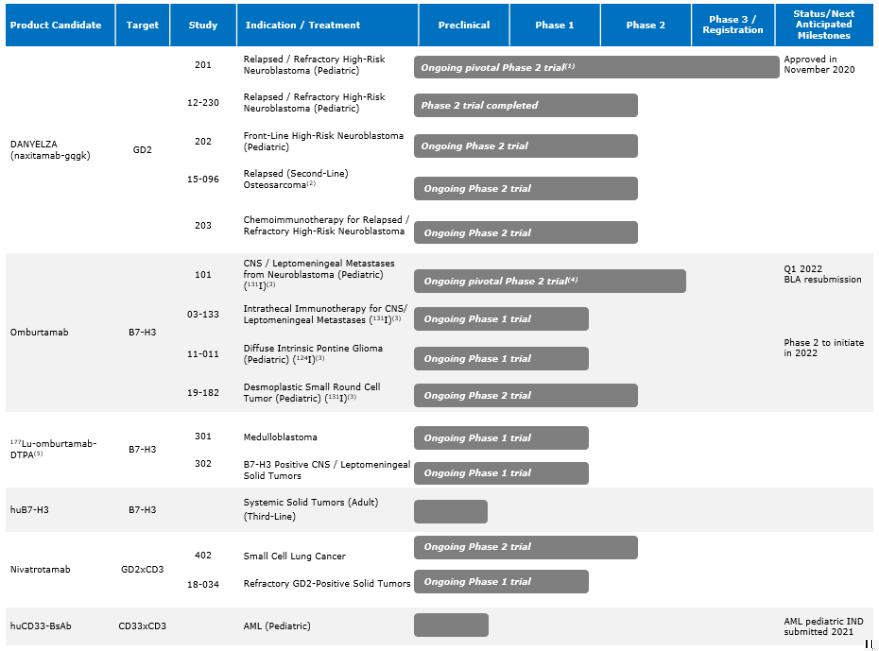Click 'AML pediatric IND submitted 2021' text
Image resolution: width=879 pixels, height=651 pixels.
[x=824, y=626]
